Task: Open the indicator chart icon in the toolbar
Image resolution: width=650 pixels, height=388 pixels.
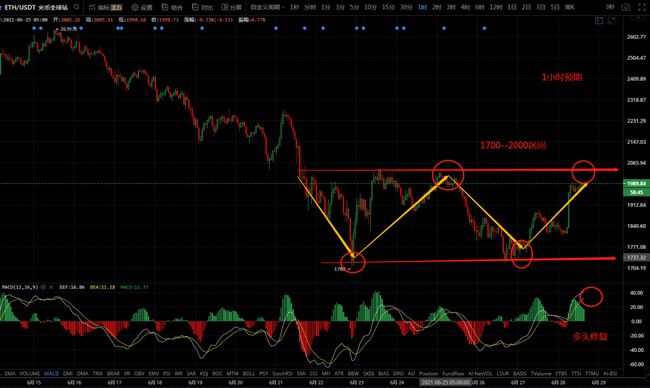Action: click(92, 7)
